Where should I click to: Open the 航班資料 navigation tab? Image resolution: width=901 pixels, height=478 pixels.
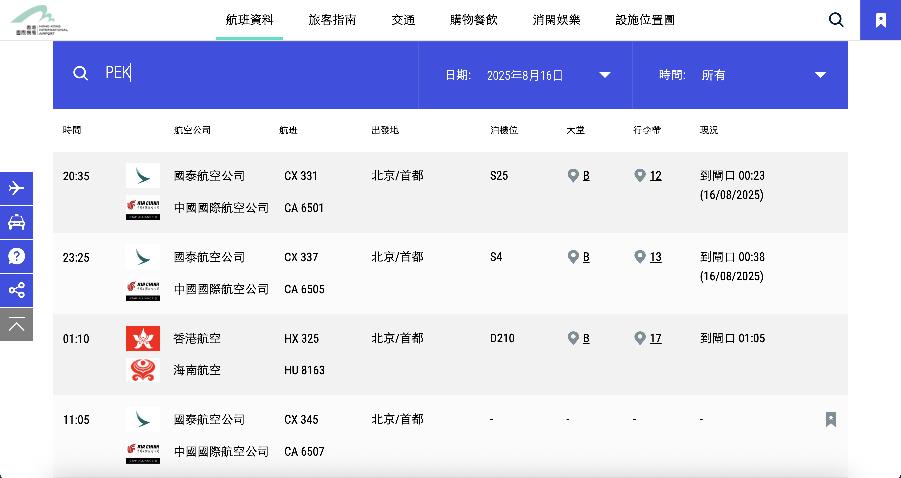(249, 20)
